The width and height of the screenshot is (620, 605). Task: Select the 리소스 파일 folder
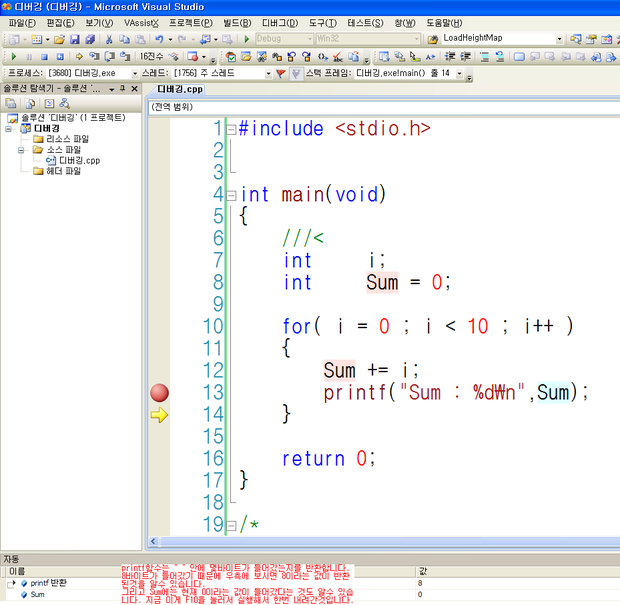pyautogui.click(x=67, y=139)
